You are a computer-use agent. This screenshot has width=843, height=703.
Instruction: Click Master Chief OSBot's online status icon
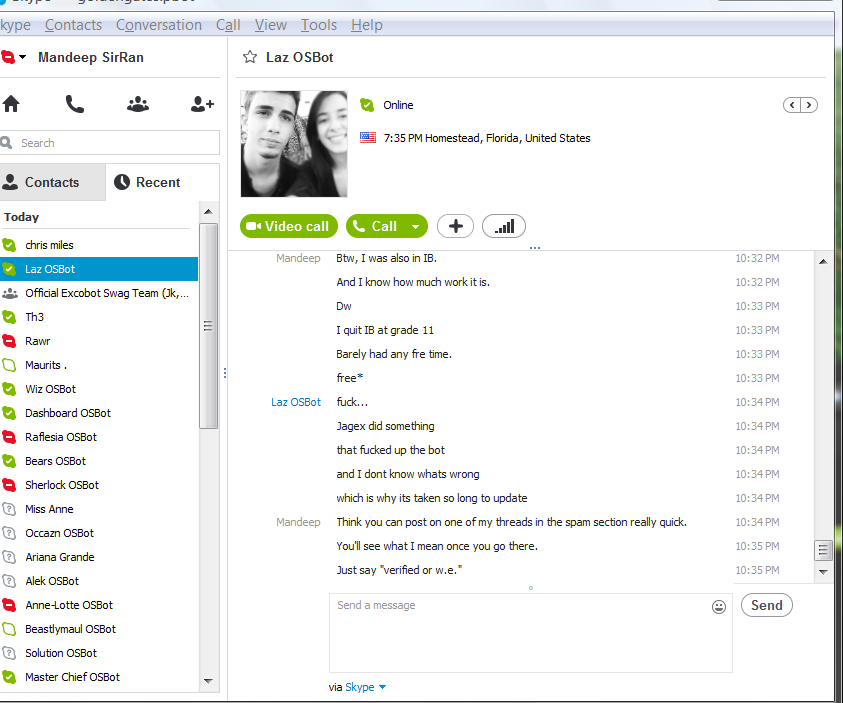click(9, 677)
